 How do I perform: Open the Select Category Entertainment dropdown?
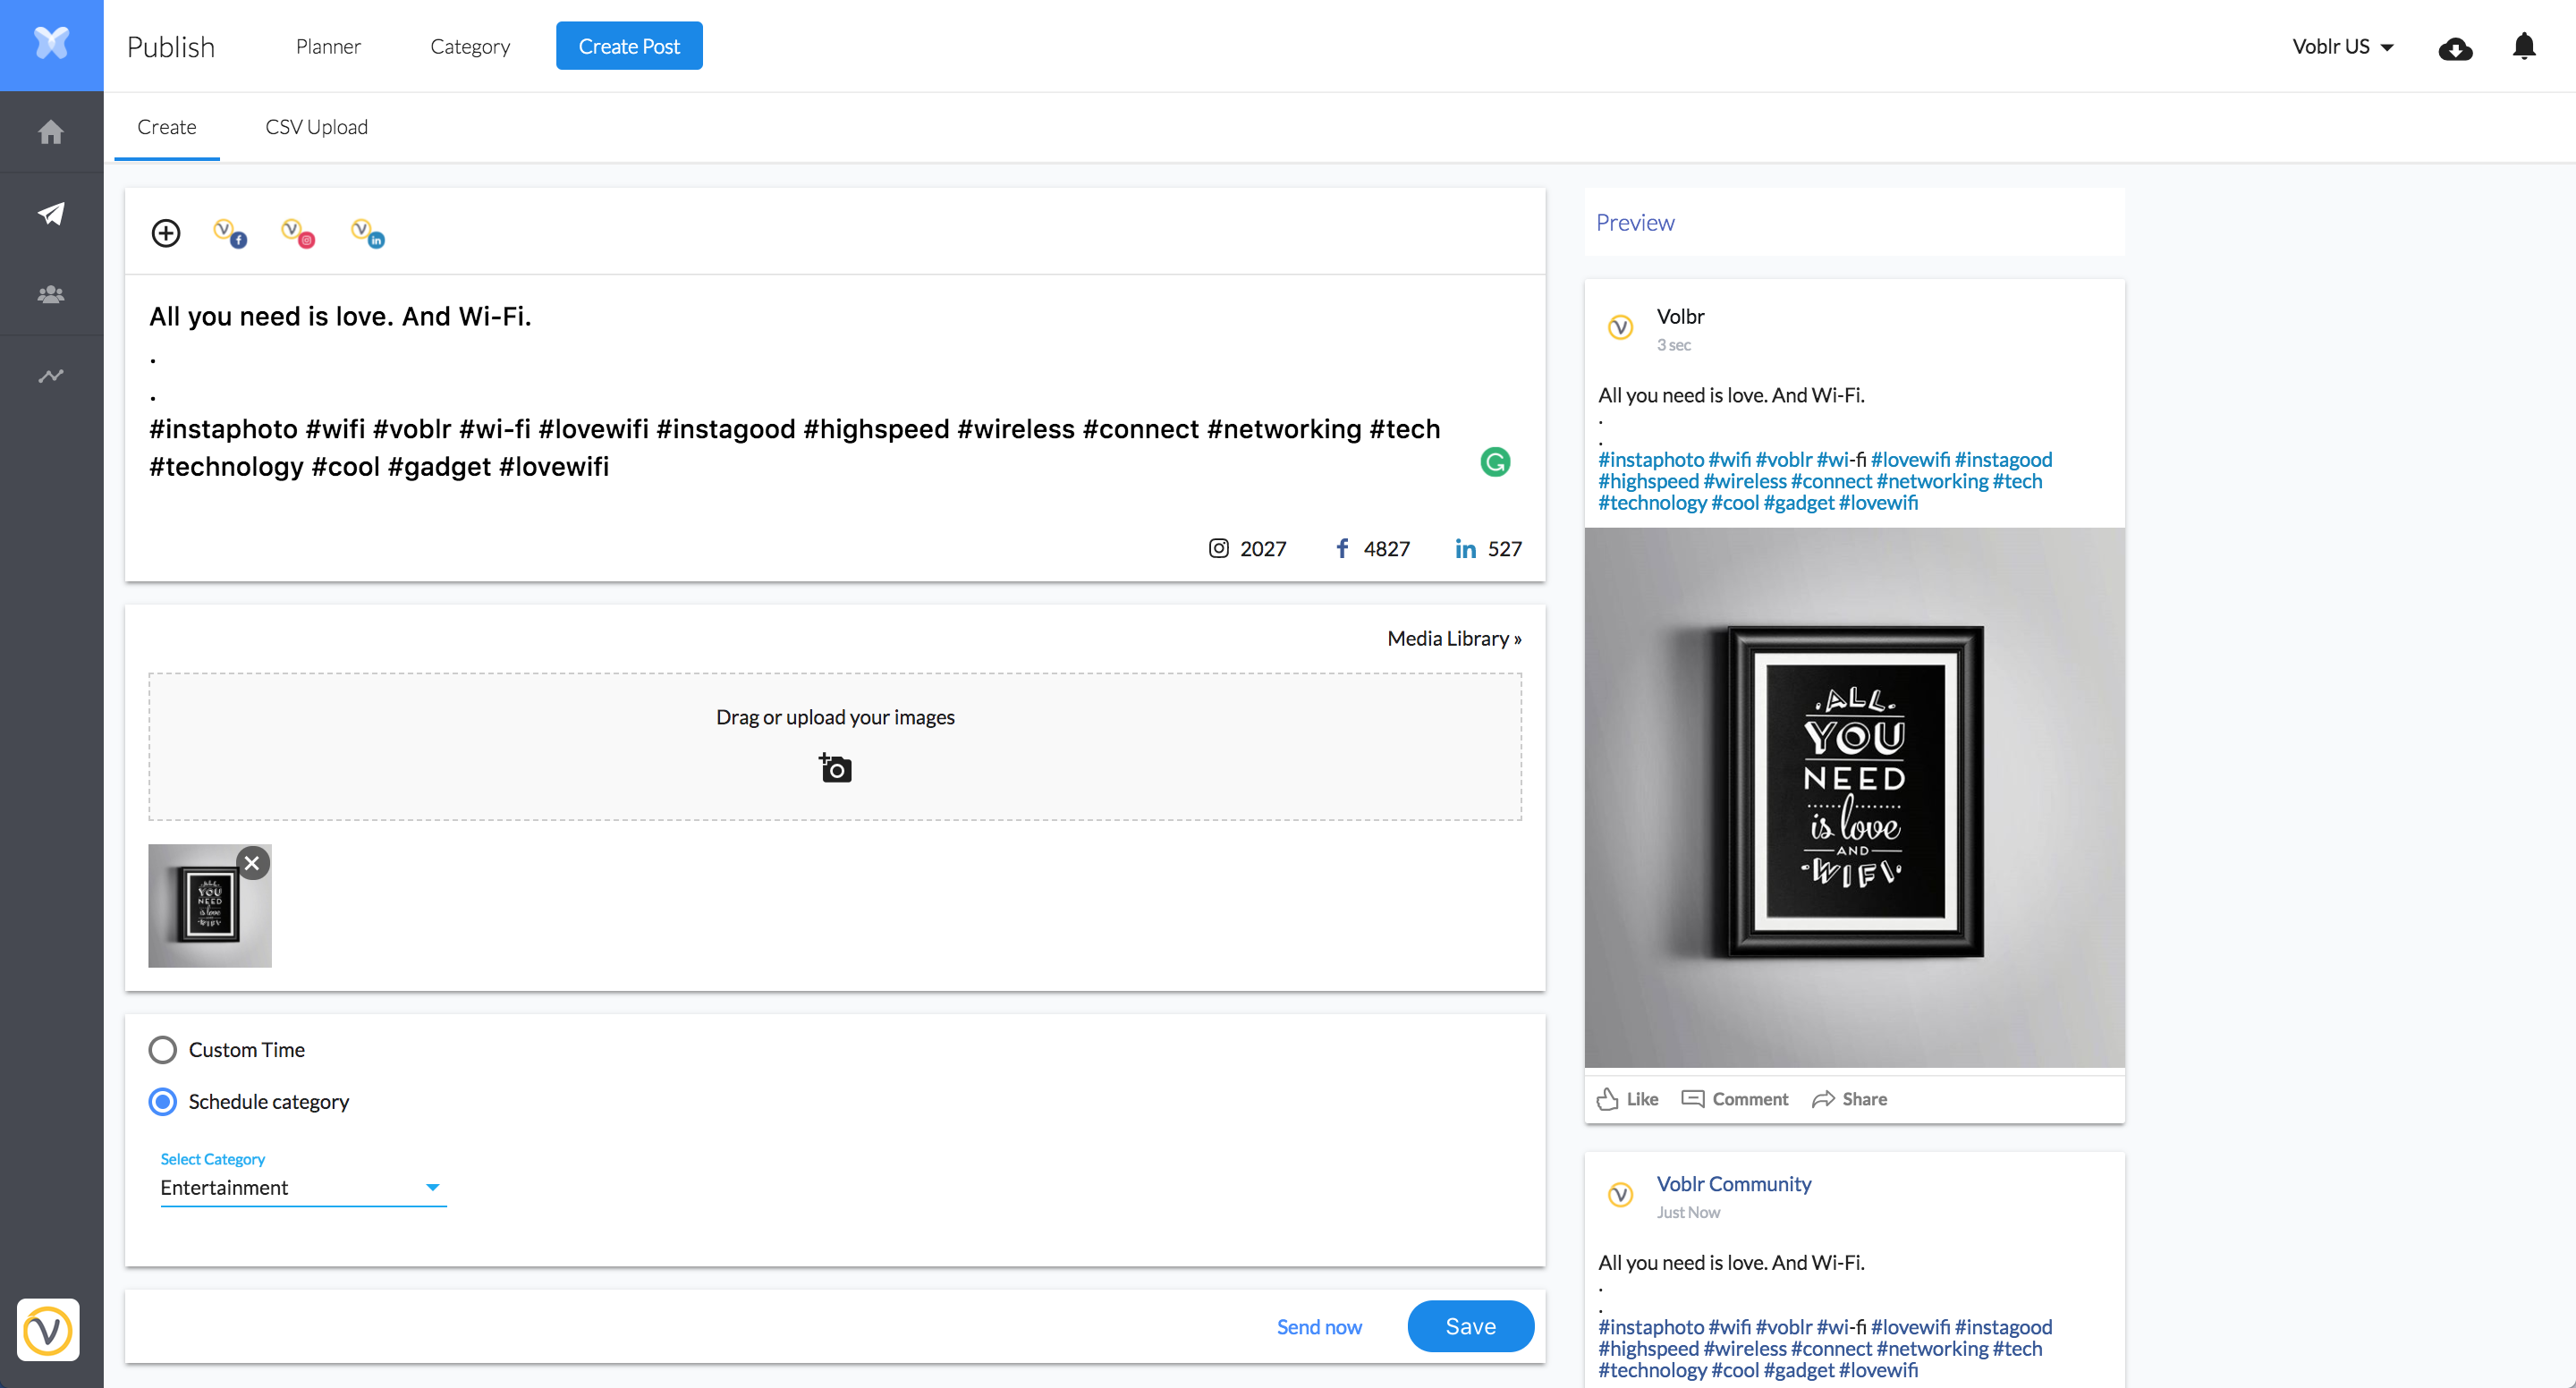point(303,1187)
